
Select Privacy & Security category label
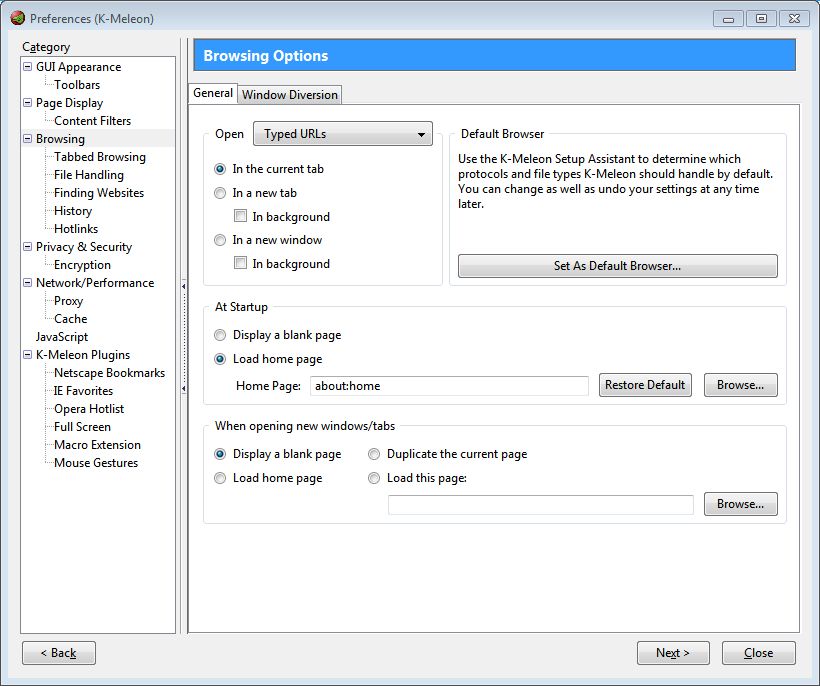pyautogui.click(x=84, y=247)
